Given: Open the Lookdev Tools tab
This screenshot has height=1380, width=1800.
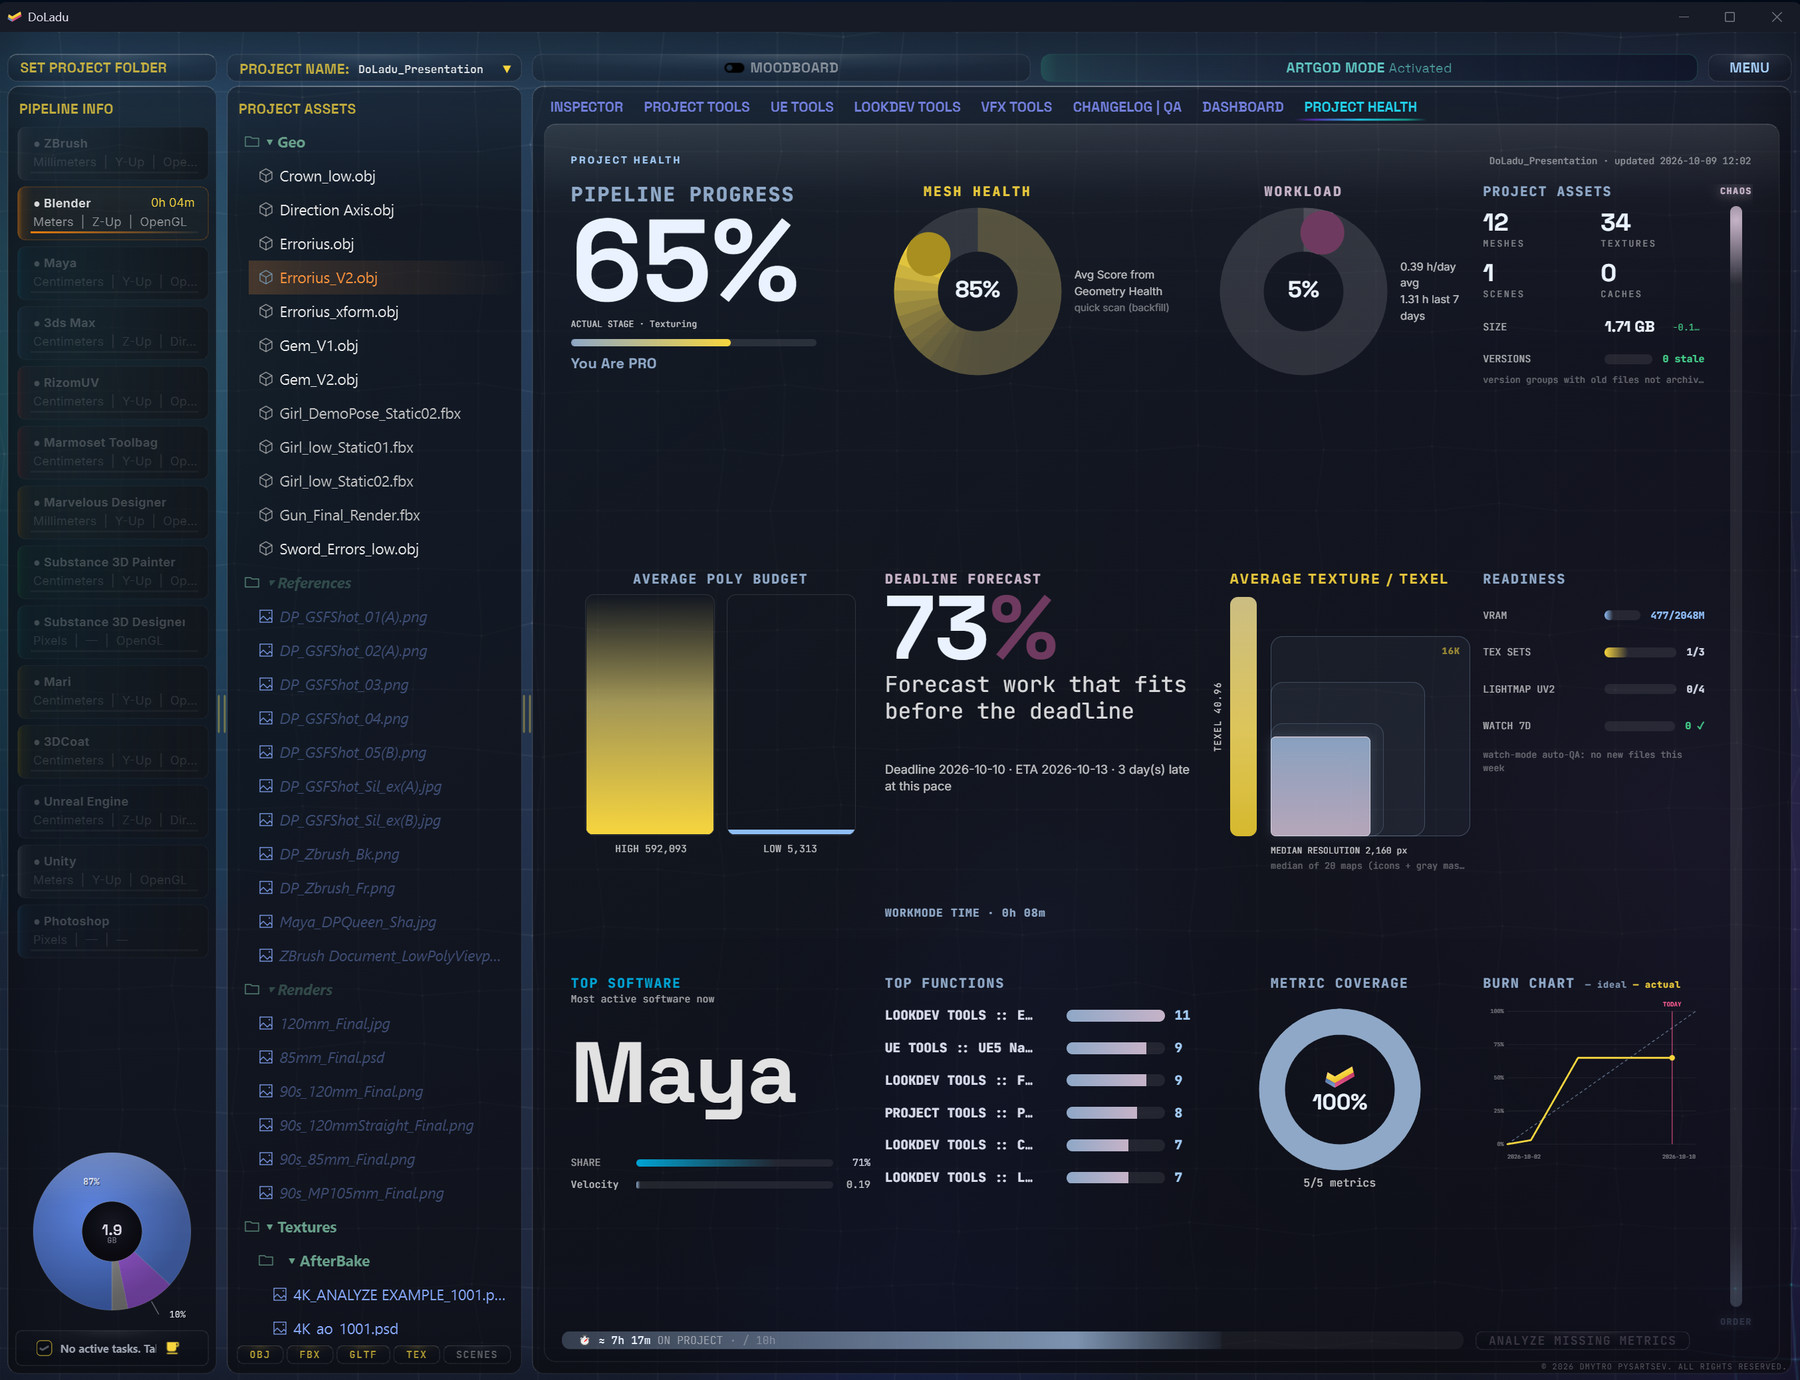Looking at the screenshot, I should coord(907,107).
